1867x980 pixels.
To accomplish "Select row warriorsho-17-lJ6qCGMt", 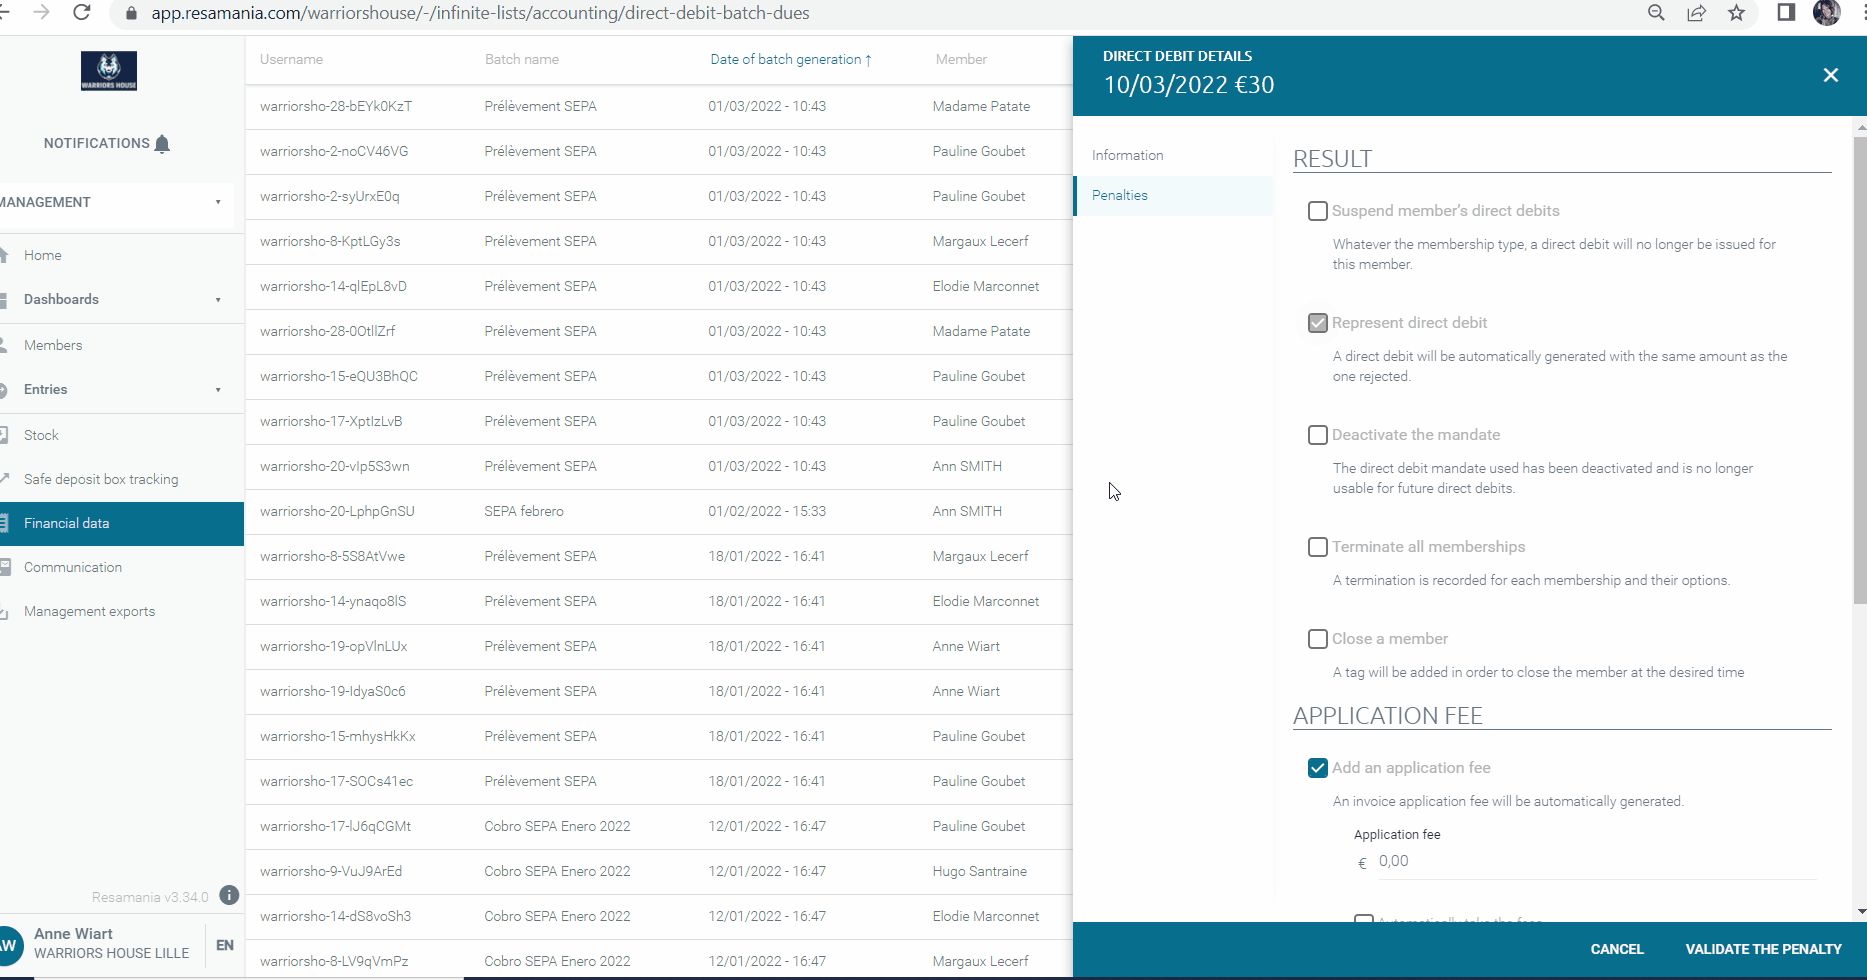I will pos(659,826).
